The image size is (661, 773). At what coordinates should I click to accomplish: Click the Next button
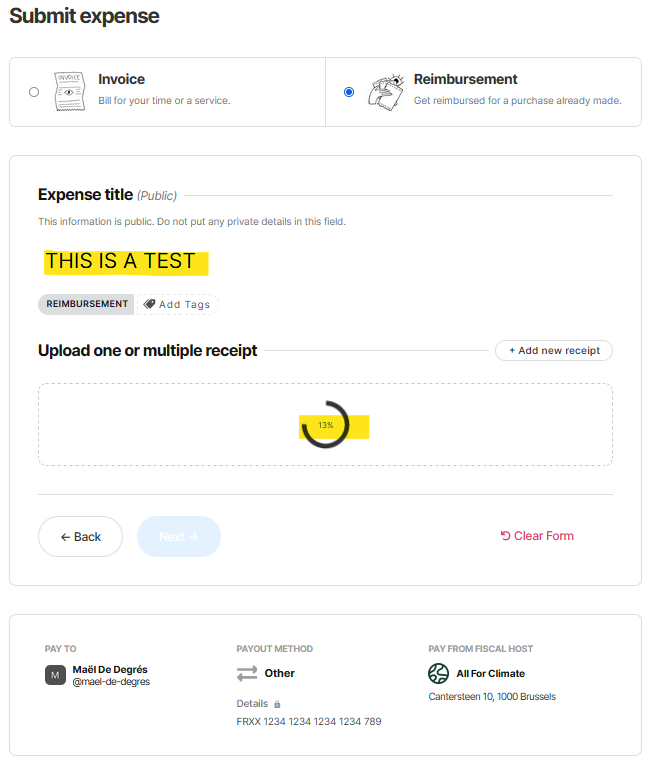(179, 537)
